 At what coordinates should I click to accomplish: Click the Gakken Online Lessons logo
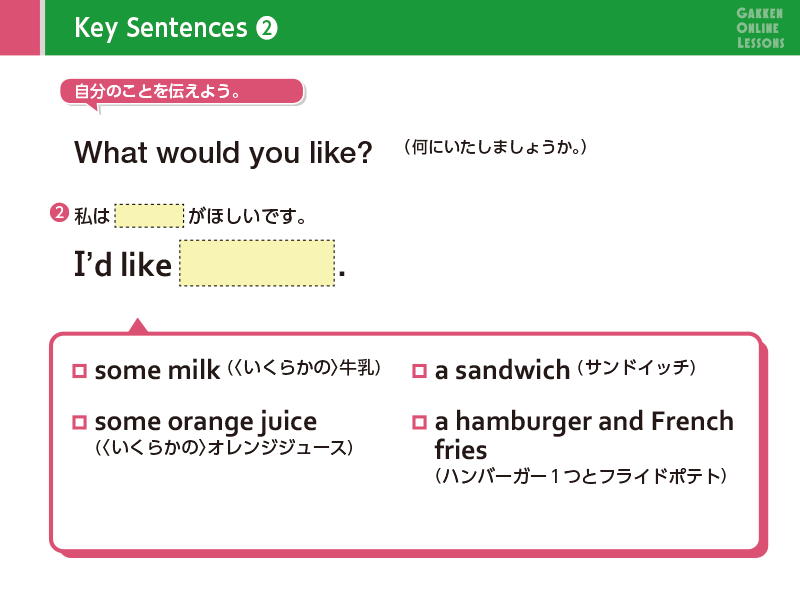(x=760, y=27)
